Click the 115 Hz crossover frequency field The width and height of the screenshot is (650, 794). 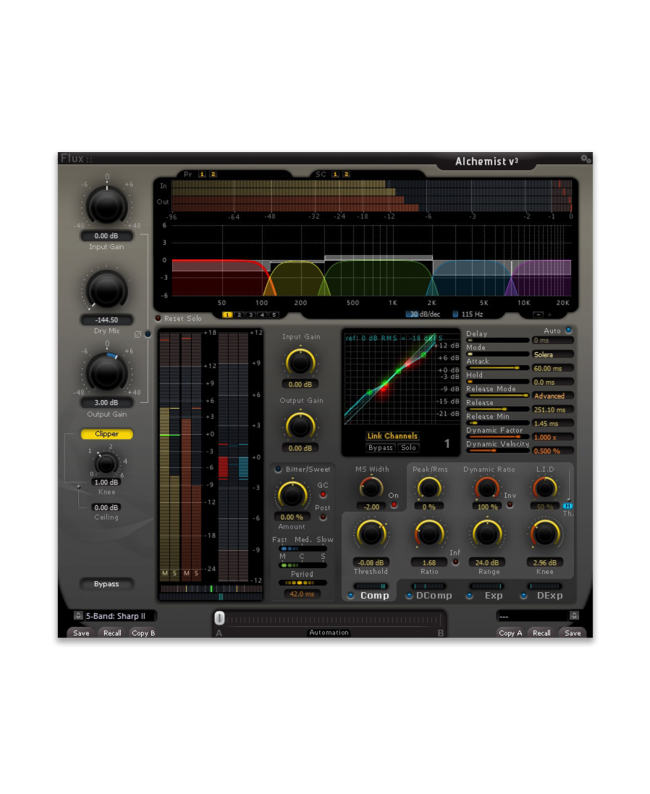point(468,314)
